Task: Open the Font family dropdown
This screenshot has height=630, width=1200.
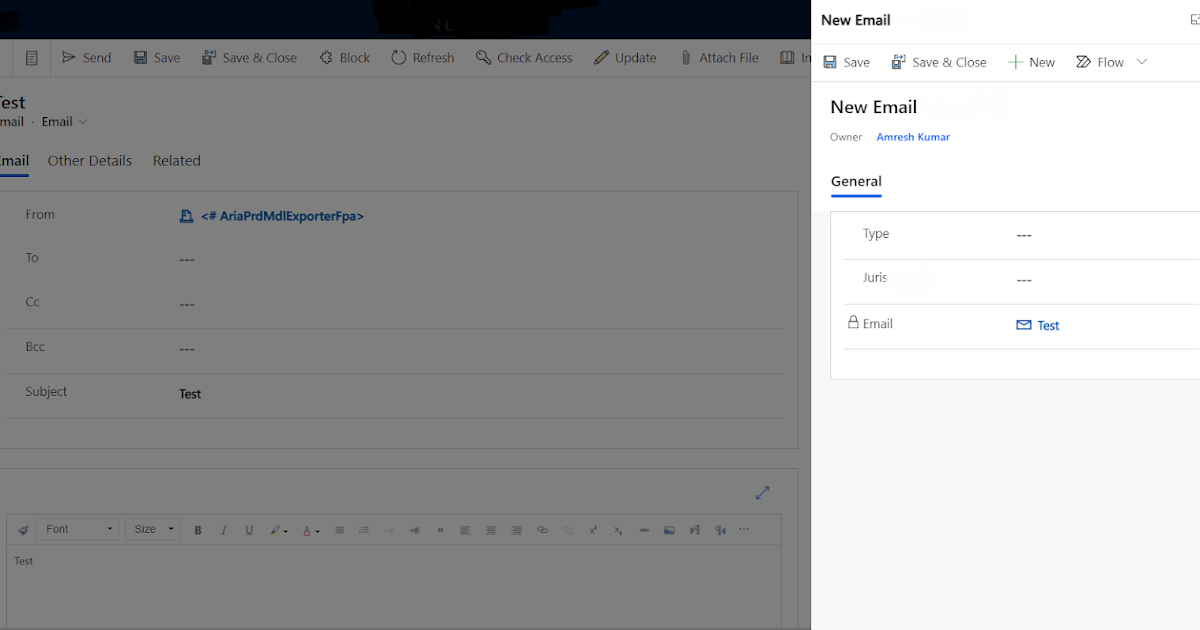Action: tap(77, 529)
